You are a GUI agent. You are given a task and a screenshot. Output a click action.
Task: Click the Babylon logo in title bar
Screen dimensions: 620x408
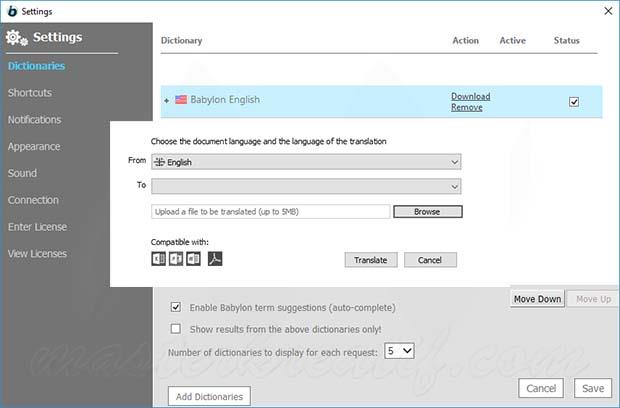tap(12, 11)
